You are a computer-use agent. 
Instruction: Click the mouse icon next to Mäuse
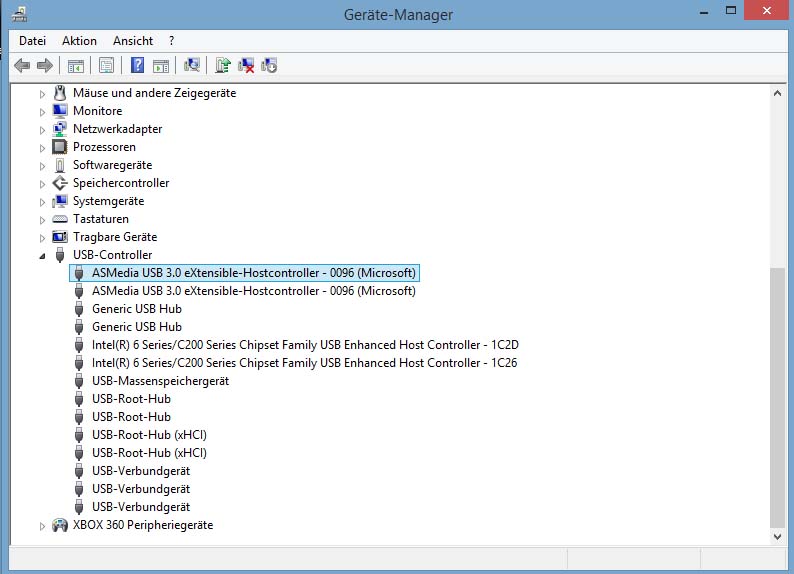tap(60, 93)
